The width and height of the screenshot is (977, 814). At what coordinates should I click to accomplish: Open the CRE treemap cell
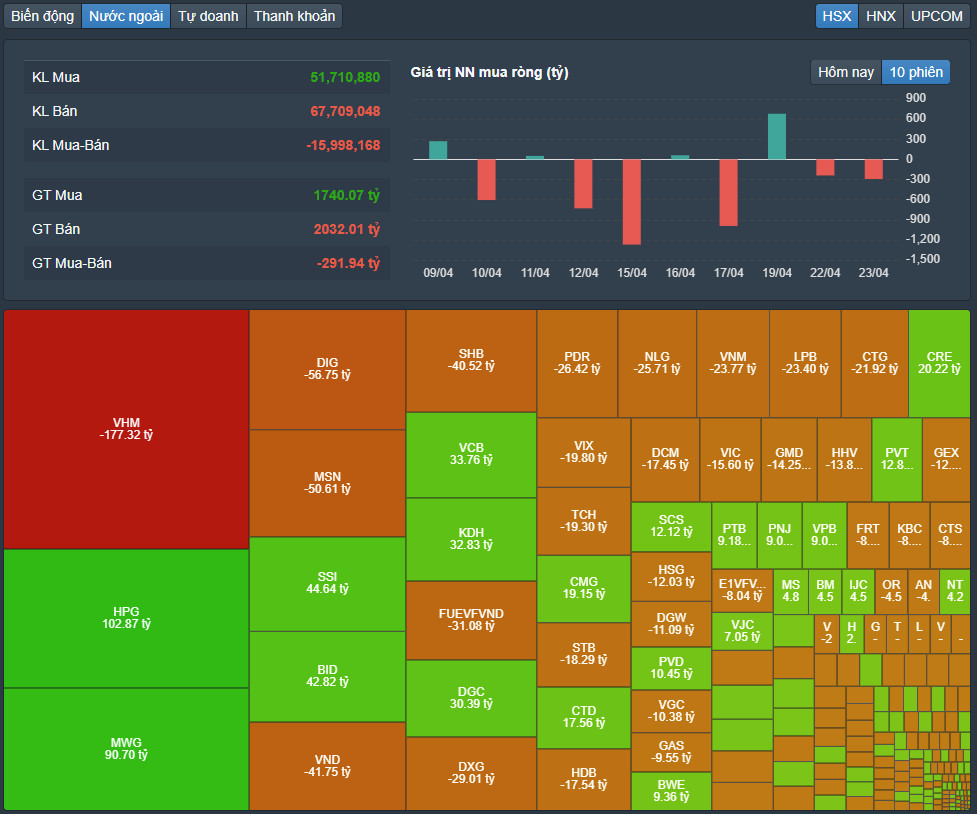939,363
